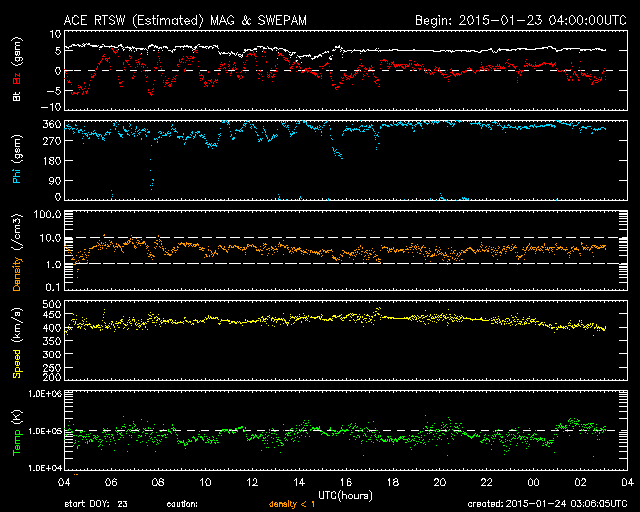Click the green Temp (K) axis label
640x512 pixels.
point(15,431)
